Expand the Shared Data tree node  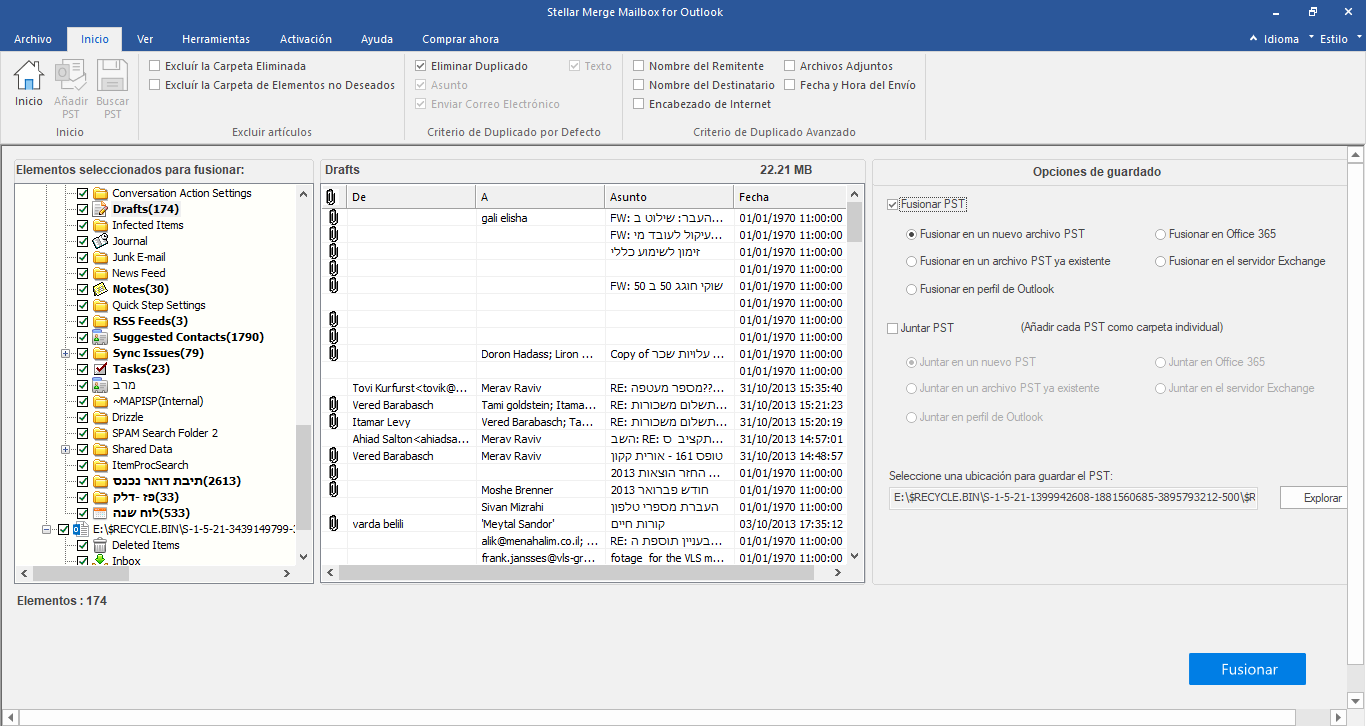66,449
